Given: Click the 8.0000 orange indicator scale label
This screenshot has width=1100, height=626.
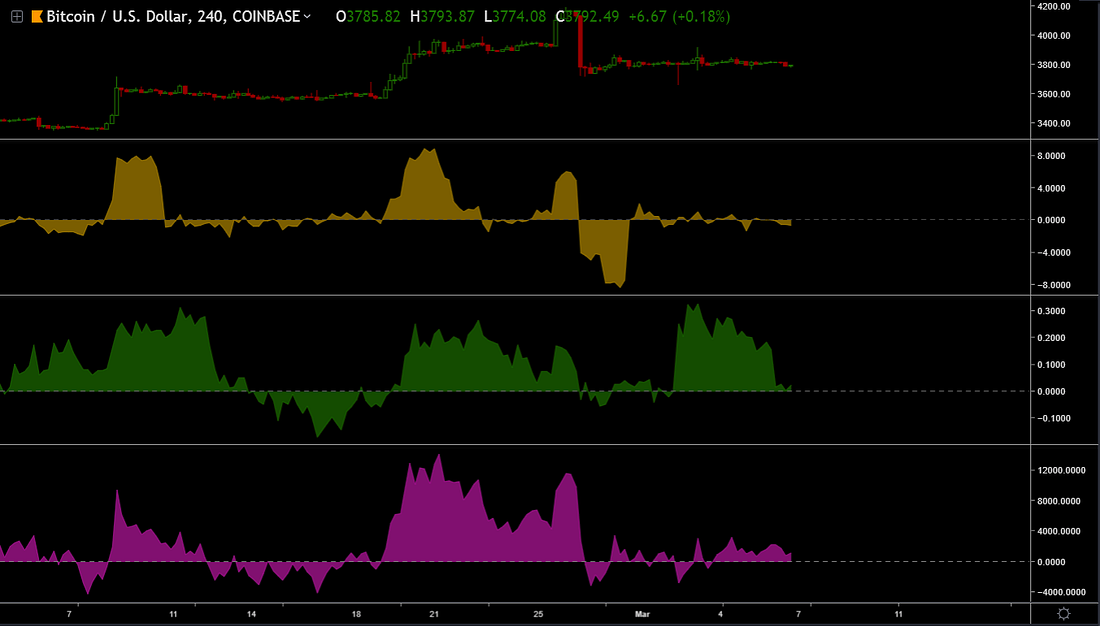Looking at the screenshot, I should [x=1052, y=156].
